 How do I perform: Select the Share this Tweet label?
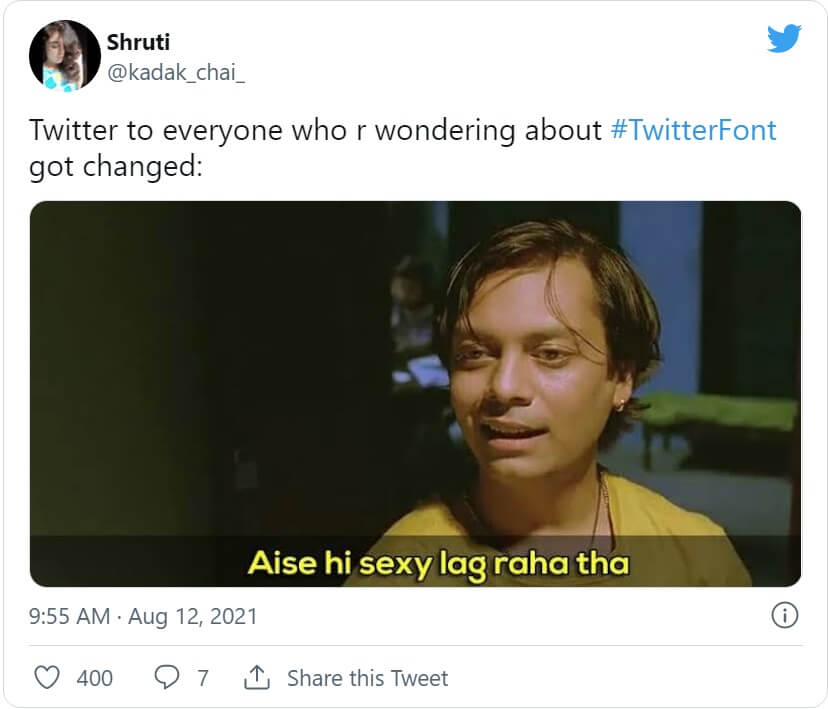[x=367, y=678]
